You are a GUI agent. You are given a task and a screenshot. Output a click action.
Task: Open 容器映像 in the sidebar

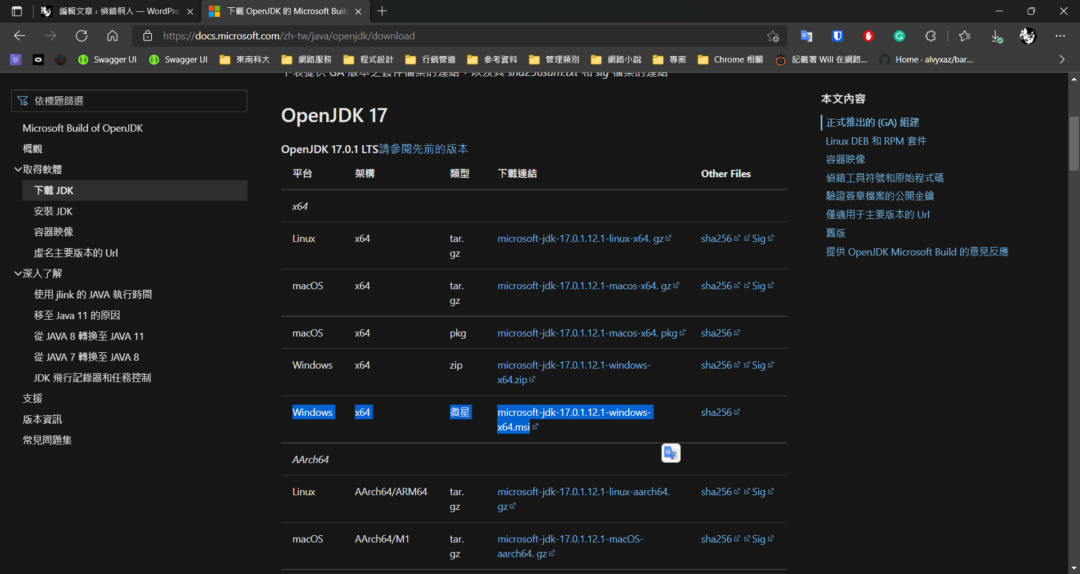(x=53, y=232)
